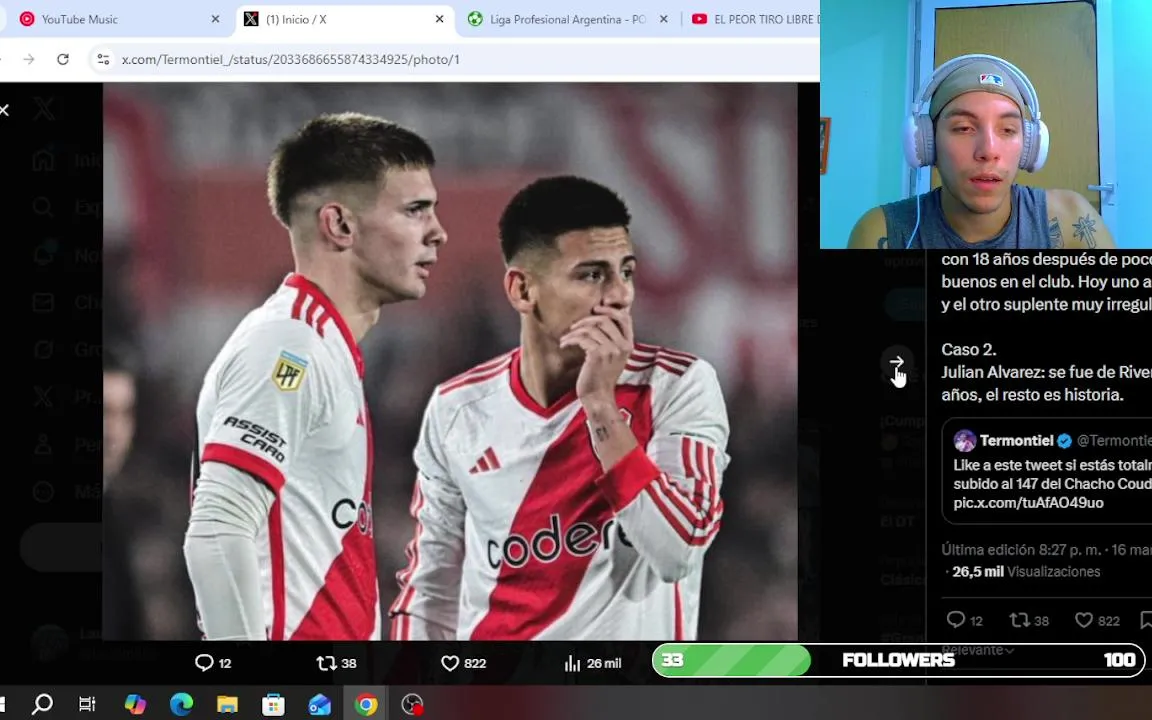The height and width of the screenshot is (720, 1152).
Task: Switch to Google Chrome in taskbar
Action: pyautogui.click(x=366, y=704)
